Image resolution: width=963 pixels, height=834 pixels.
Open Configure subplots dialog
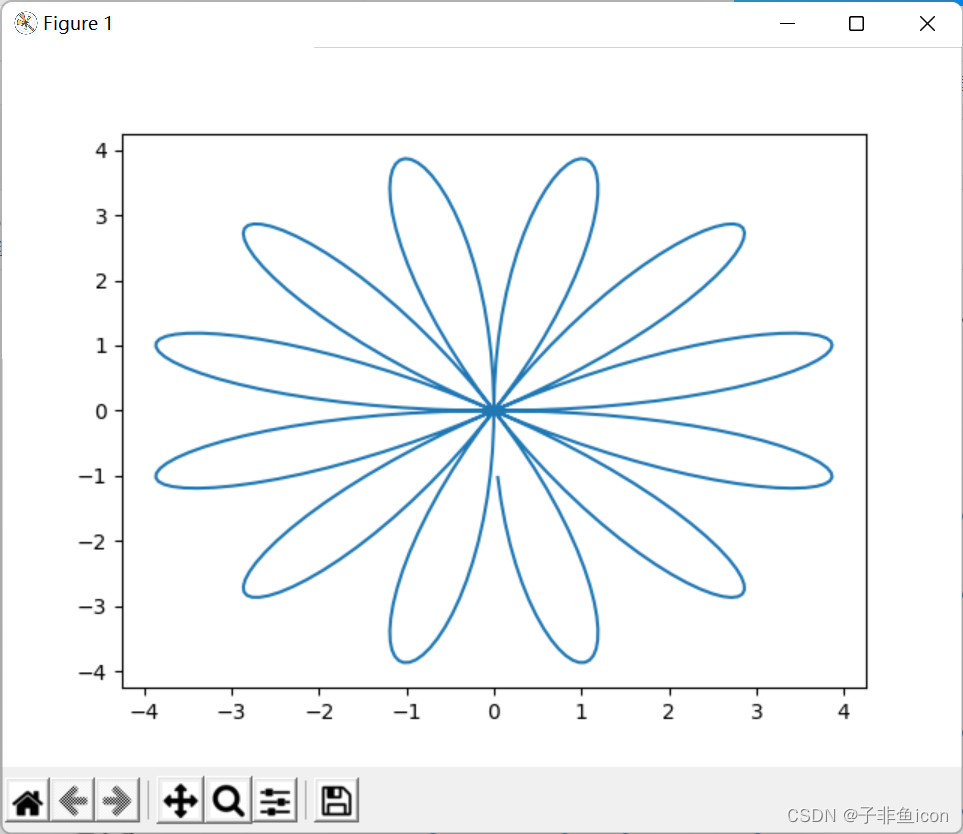[275, 800]
